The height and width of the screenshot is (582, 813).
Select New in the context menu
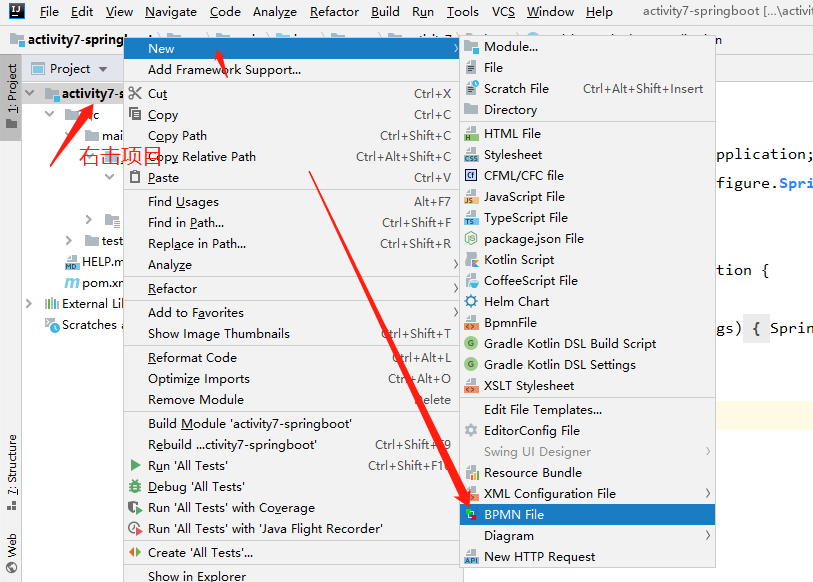tap(291, 49)
